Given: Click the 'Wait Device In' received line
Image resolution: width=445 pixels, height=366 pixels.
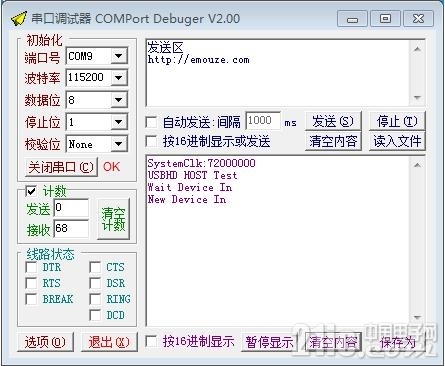Looking at the screenshot, I should pyautogui.click(x=190, y=187).
